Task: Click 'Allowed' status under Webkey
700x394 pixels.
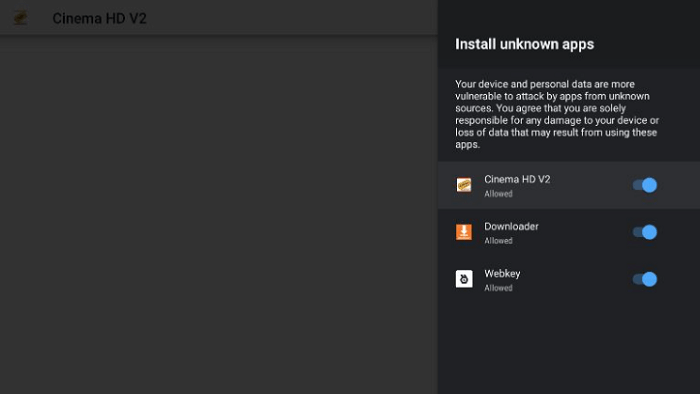Action: pyautogui.click(x=498, y=288)
